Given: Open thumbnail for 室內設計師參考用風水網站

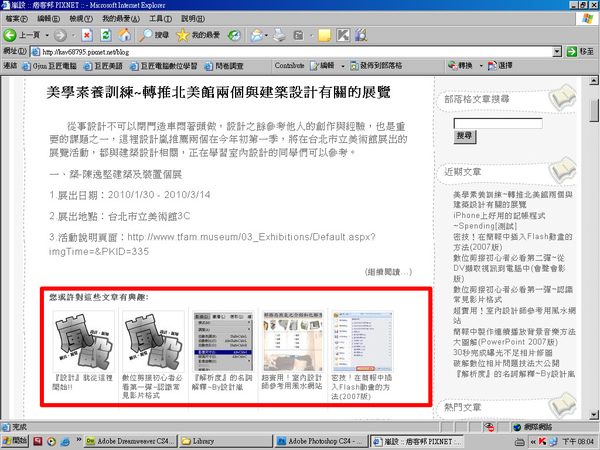Looking at the screenshot, I should 293,341.
